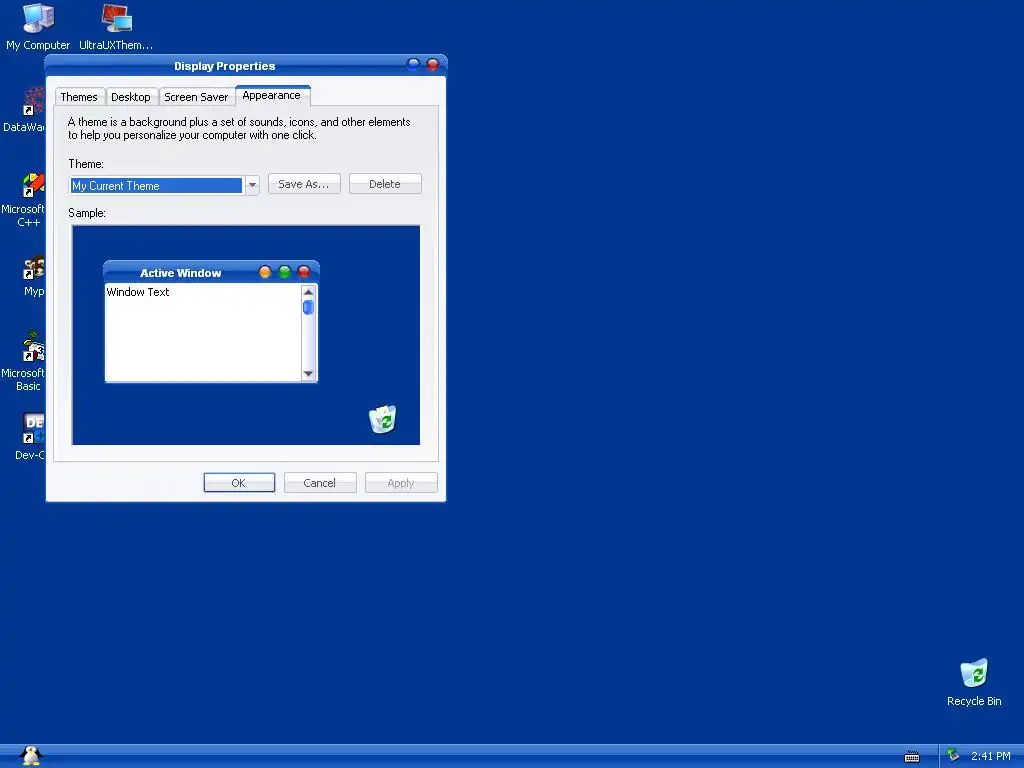Click the sample scrollbar down arrow
This screenshot has width=1024, height=768.
[308, 374]
